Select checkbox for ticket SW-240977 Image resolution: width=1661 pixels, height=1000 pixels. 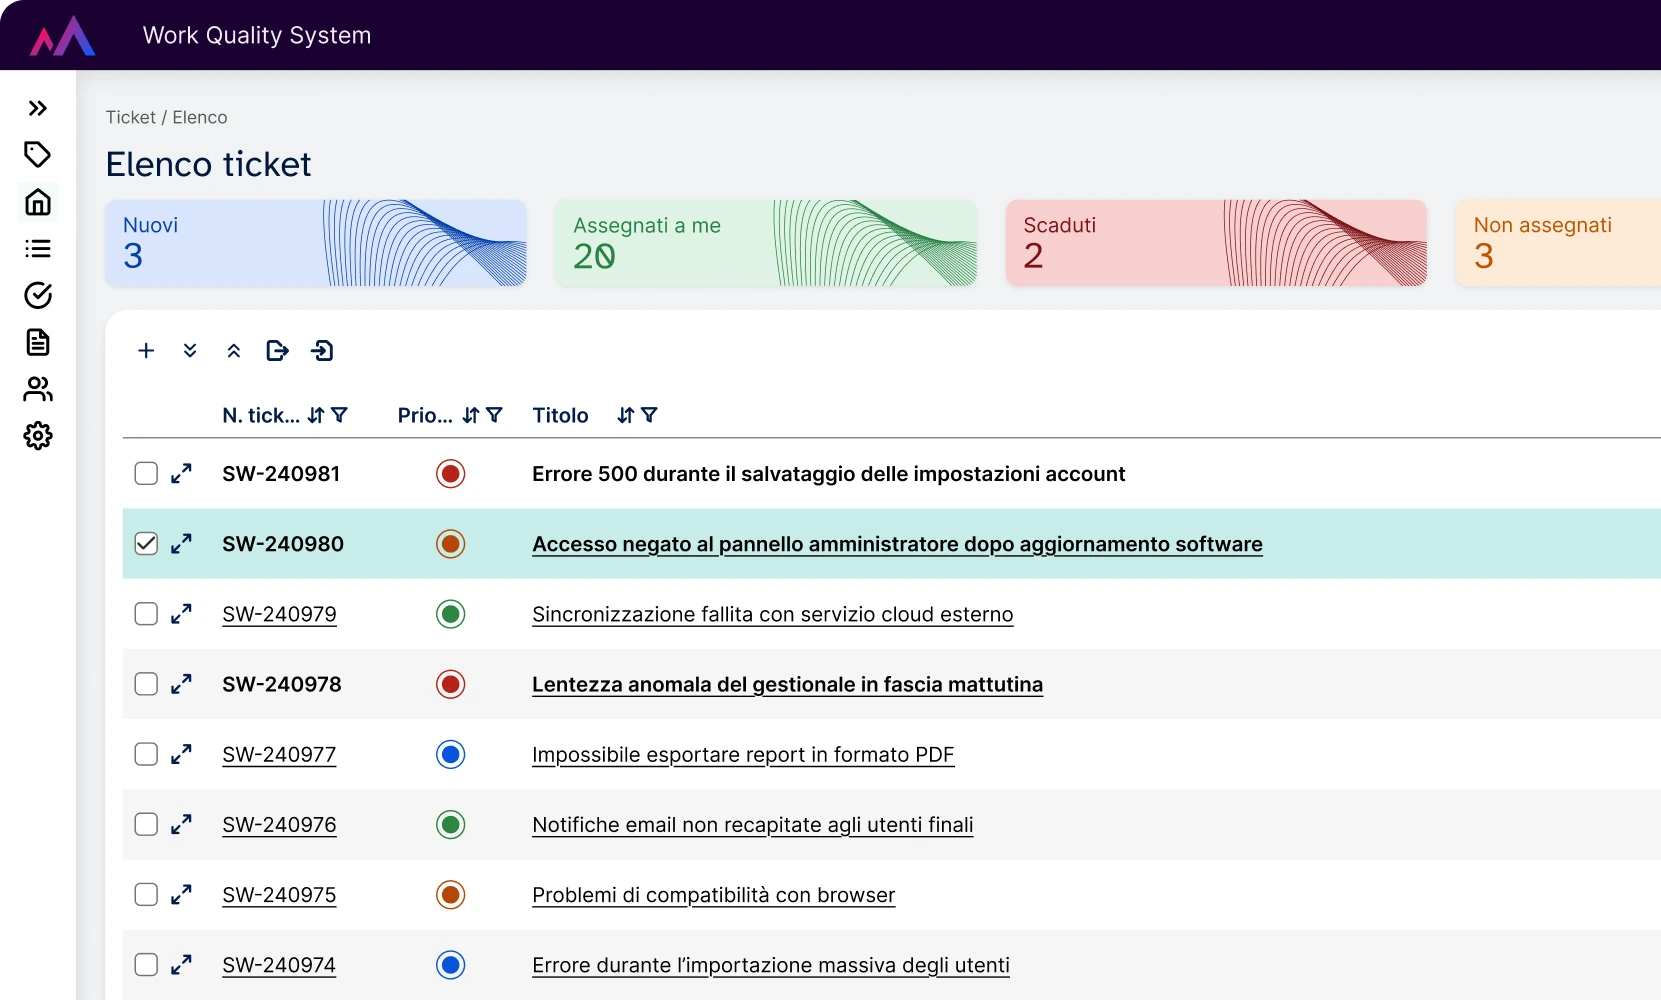coord(146,754)
